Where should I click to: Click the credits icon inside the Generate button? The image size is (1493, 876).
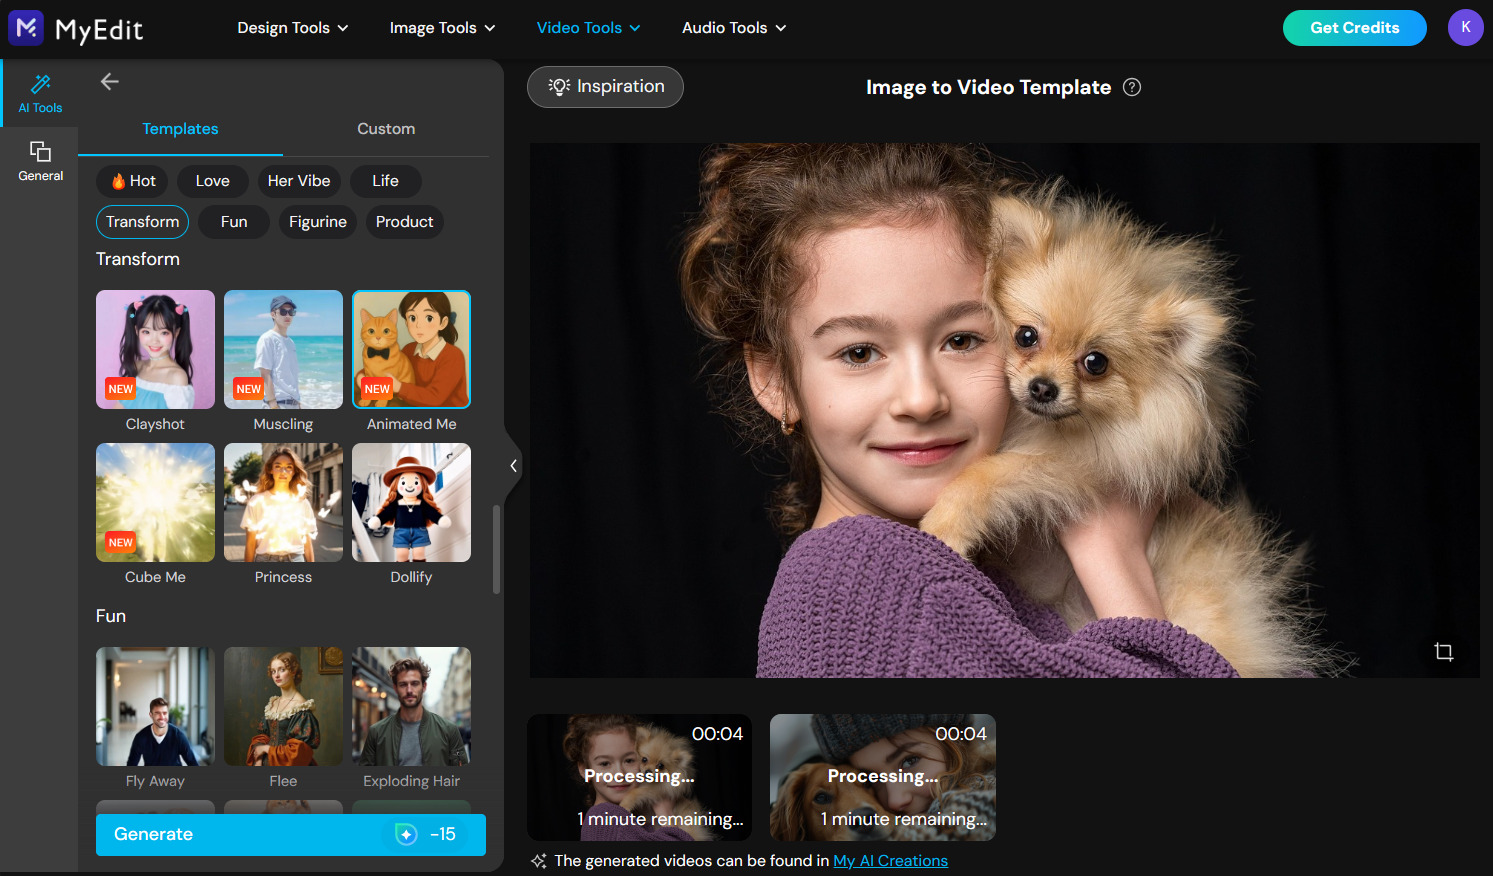pyautogui.click(x=404, y=833)
